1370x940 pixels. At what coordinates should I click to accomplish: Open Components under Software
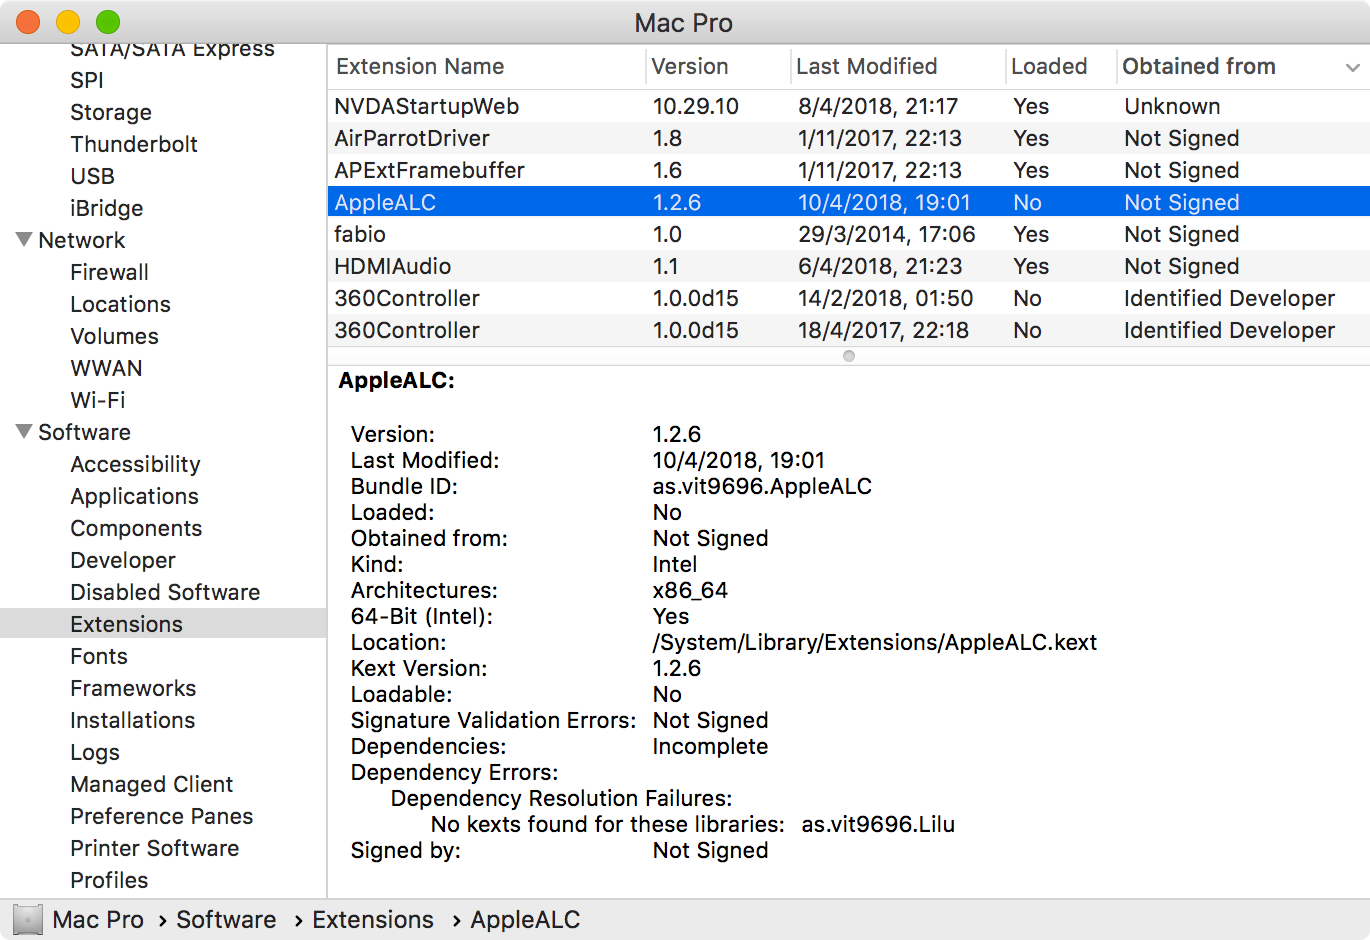tap(136, 528)
